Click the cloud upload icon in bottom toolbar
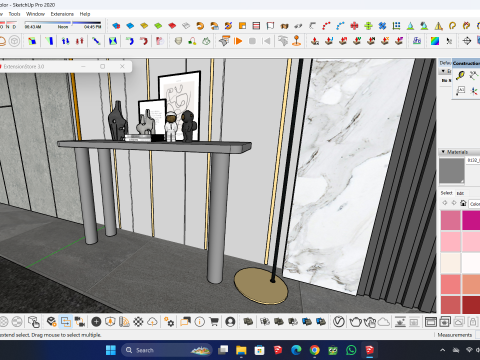480x360 pixels. (x=152, y=322)
